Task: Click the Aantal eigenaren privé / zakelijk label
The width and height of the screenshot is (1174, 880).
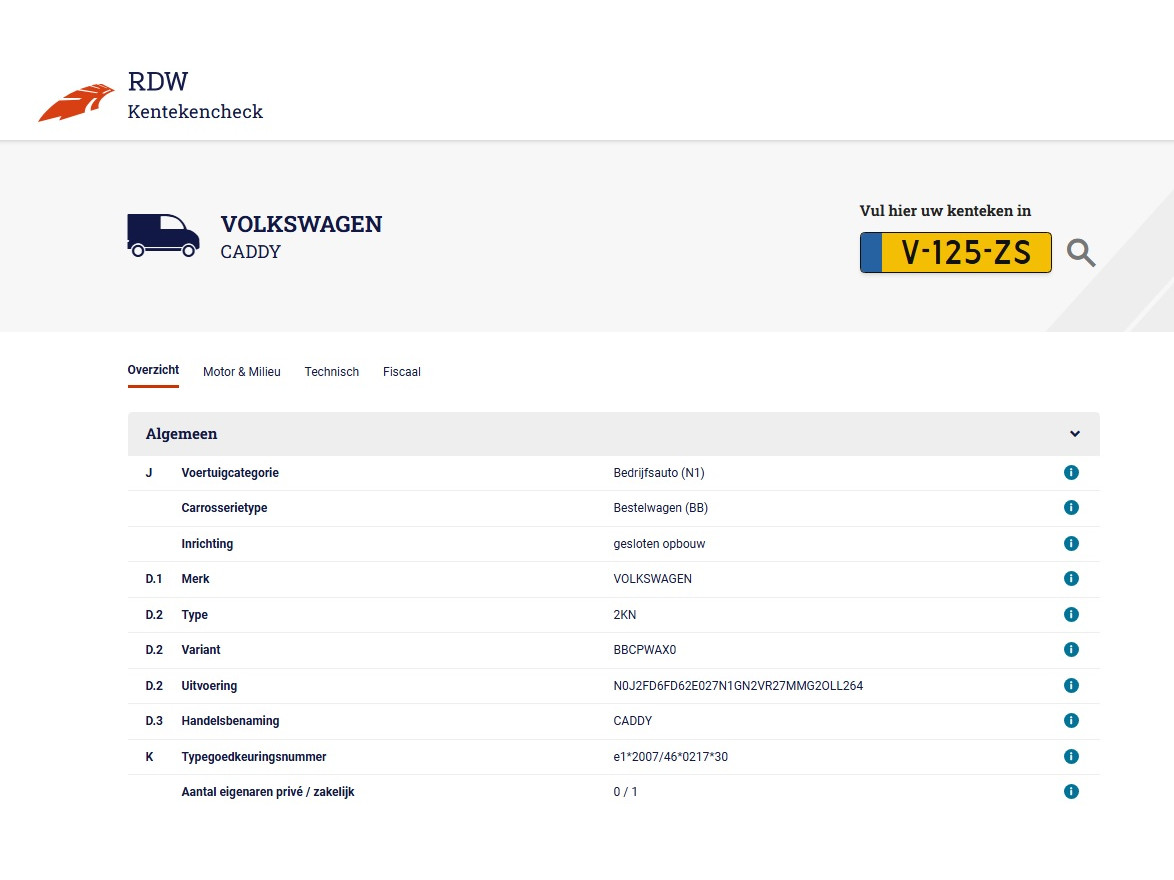Action: click(268, 792)
